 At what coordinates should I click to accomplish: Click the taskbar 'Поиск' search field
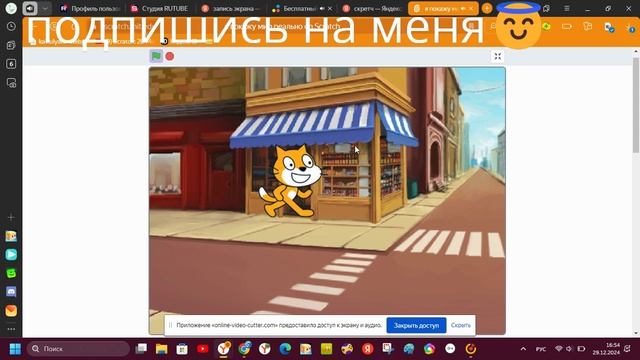point(78,349)
